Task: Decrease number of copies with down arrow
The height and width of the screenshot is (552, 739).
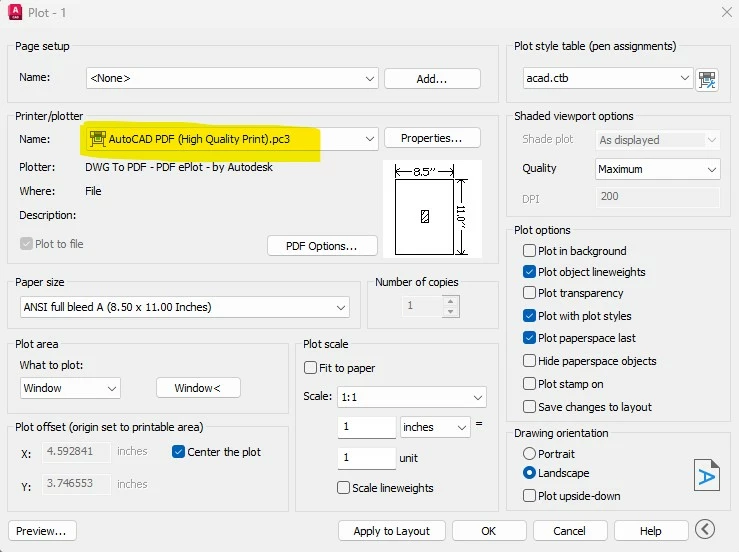Action: pos(451,312)
